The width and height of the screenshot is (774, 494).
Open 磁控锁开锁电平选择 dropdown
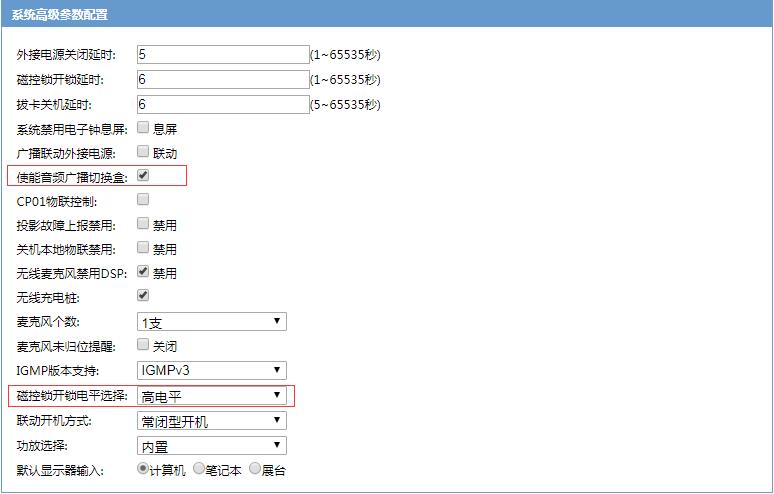[x=211, y=396]
